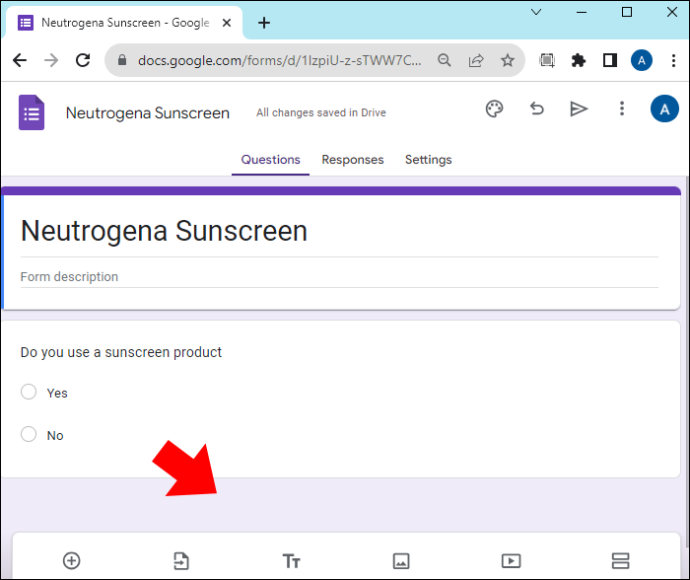
Task: Click the Import questions icon
Action: (x=181, y=561)
